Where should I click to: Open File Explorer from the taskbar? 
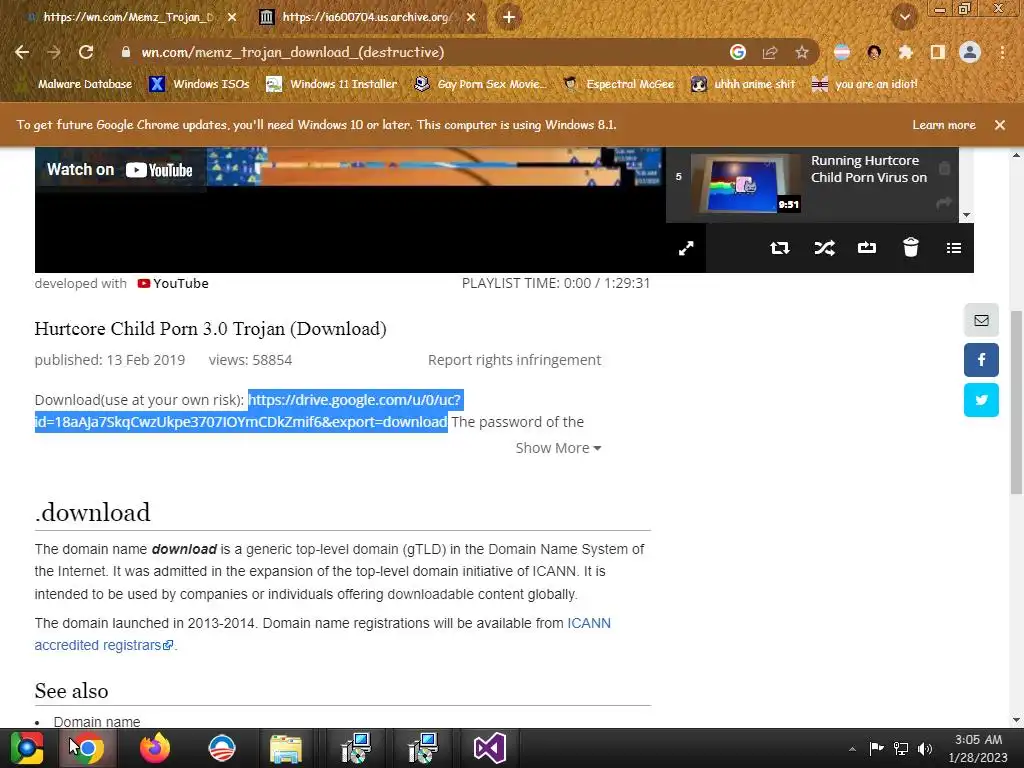click(286, 748)
